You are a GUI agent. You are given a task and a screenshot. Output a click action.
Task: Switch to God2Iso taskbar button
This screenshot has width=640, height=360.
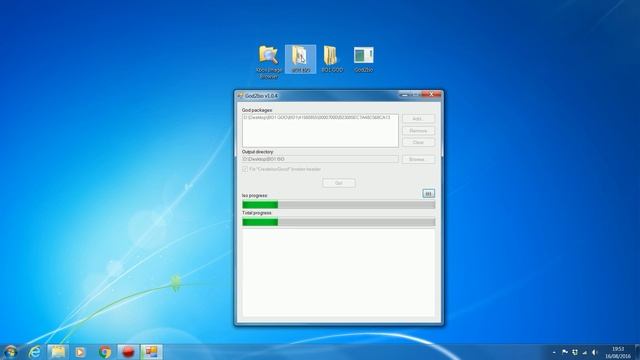(x=151, y=352)
